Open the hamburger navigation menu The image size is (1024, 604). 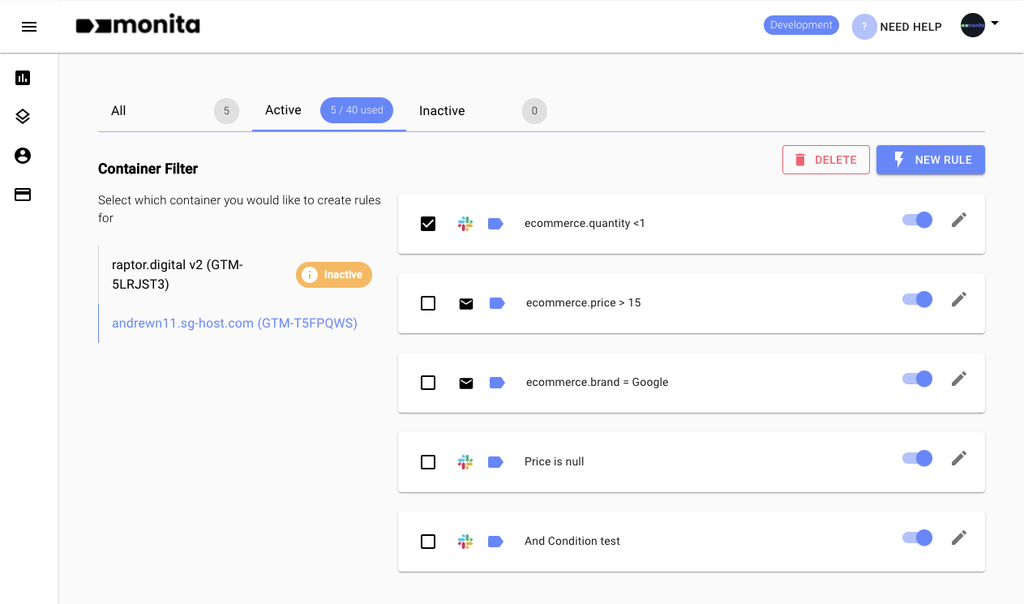(x=29, y=26)
